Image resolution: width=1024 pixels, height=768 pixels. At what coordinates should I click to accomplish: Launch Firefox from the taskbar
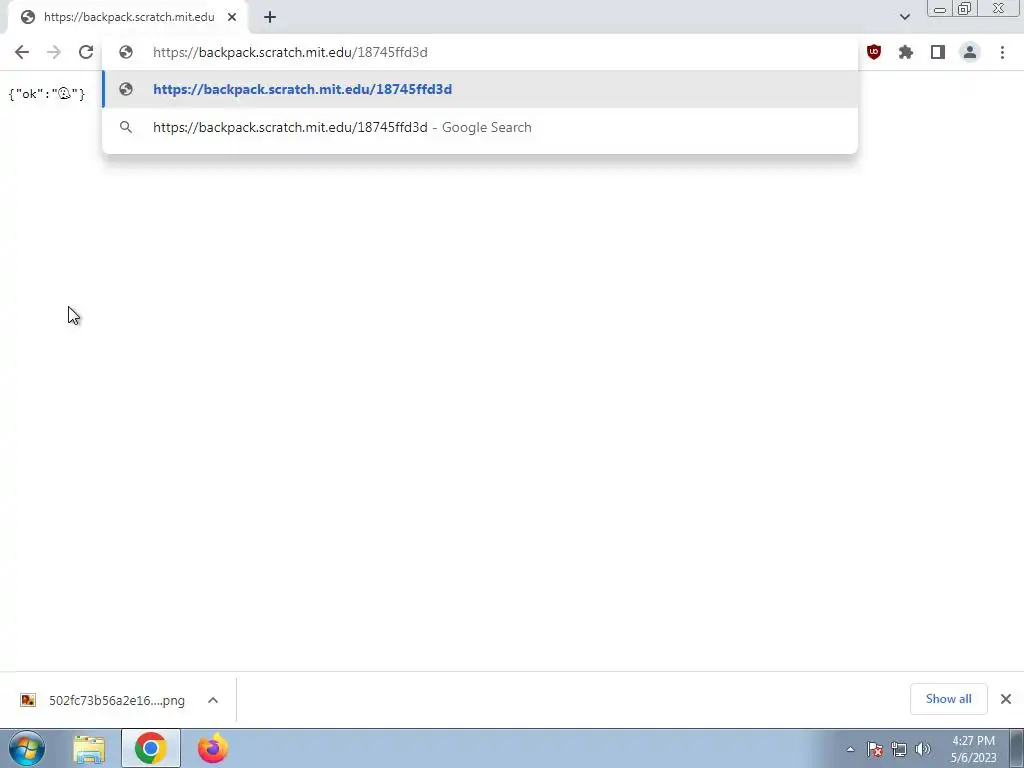[x=213, y=748]
